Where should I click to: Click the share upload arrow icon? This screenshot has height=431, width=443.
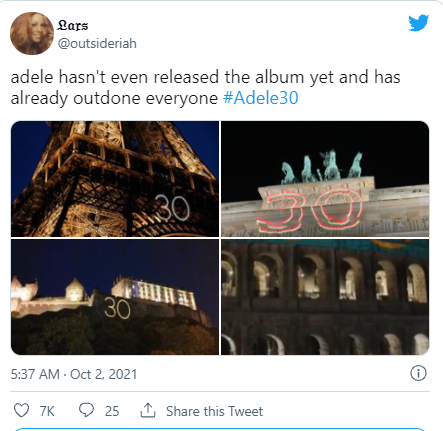[148, 410]
